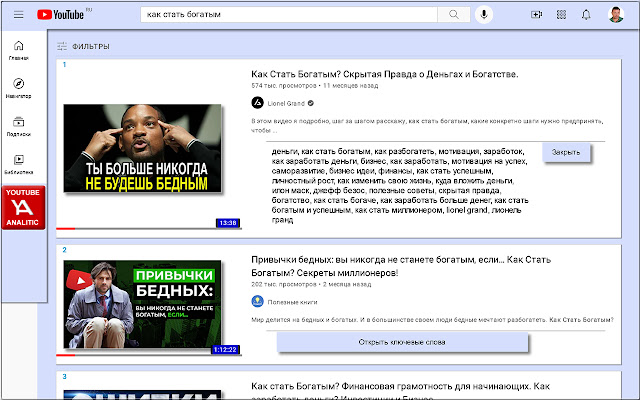
Task: Open the YouTube apps grid
Action: point(561,15)
